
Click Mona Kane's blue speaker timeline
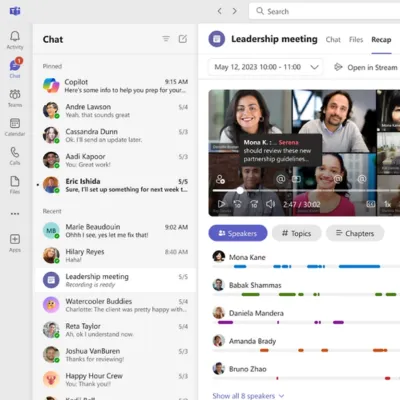click(306, 266)
